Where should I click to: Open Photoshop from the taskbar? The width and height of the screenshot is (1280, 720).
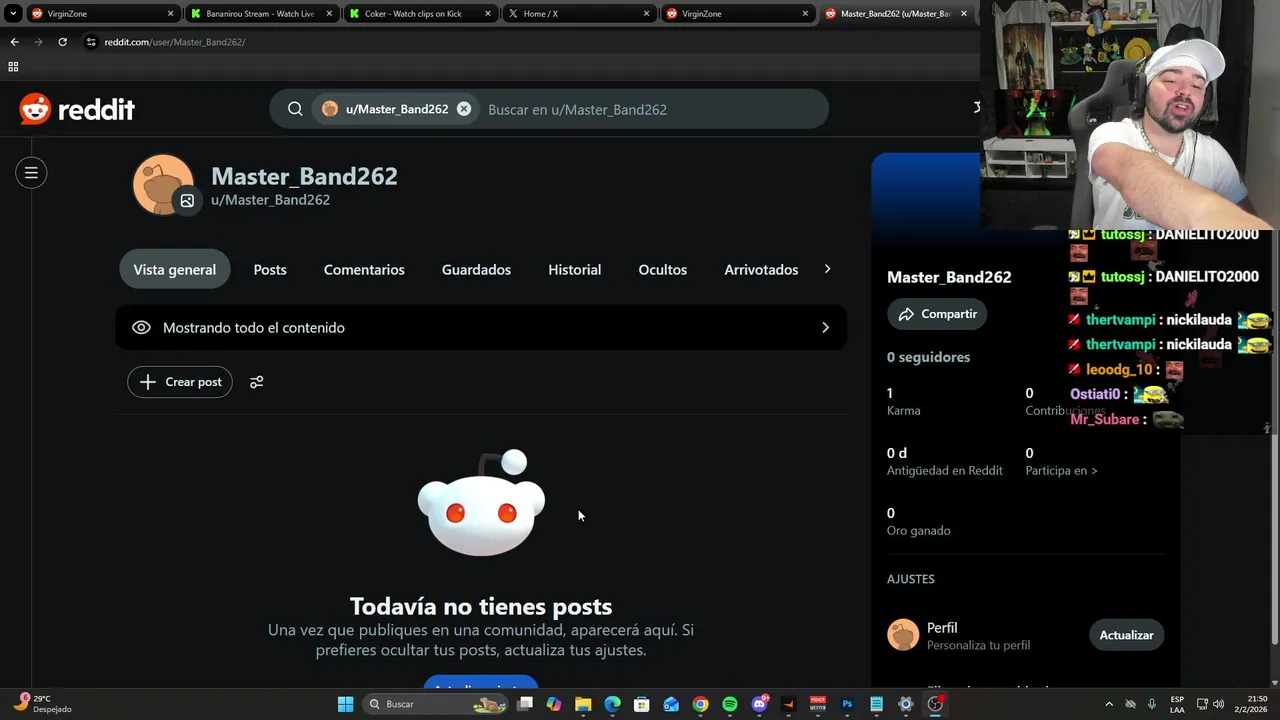pyautogui.click(x=847, y=704)
